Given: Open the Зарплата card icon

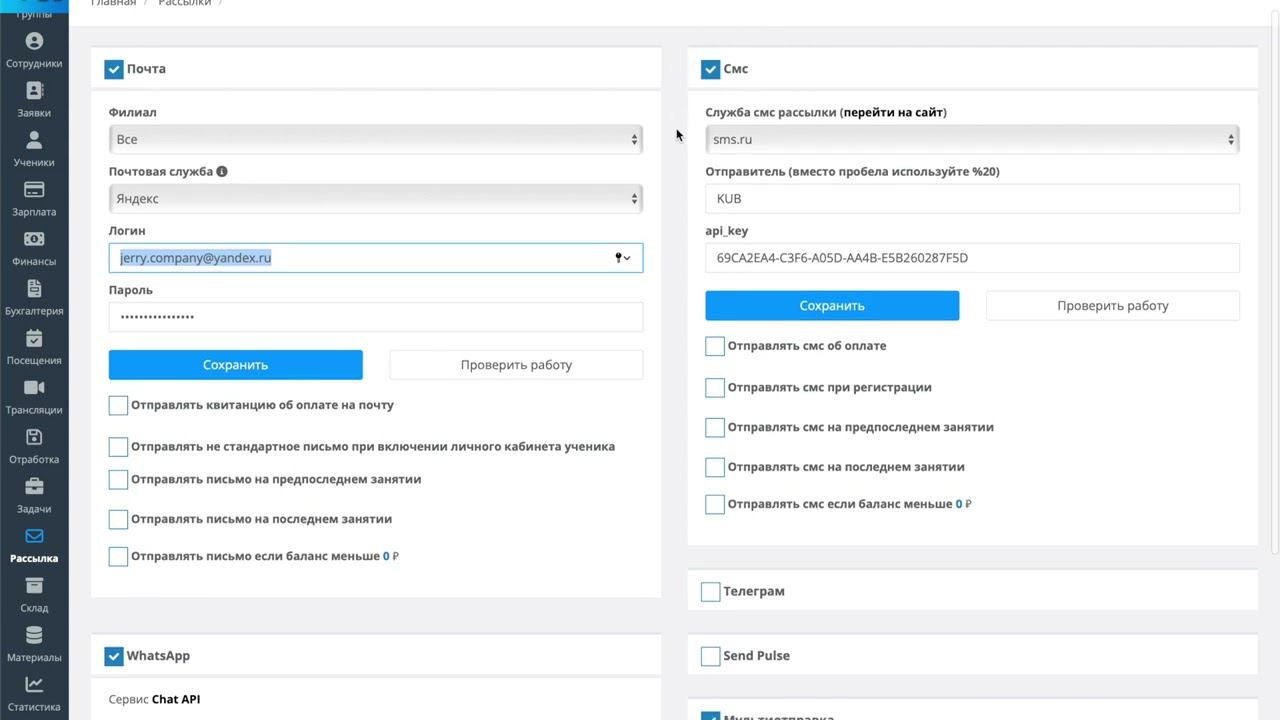Looking at the screenshot, I should point(34,190).
